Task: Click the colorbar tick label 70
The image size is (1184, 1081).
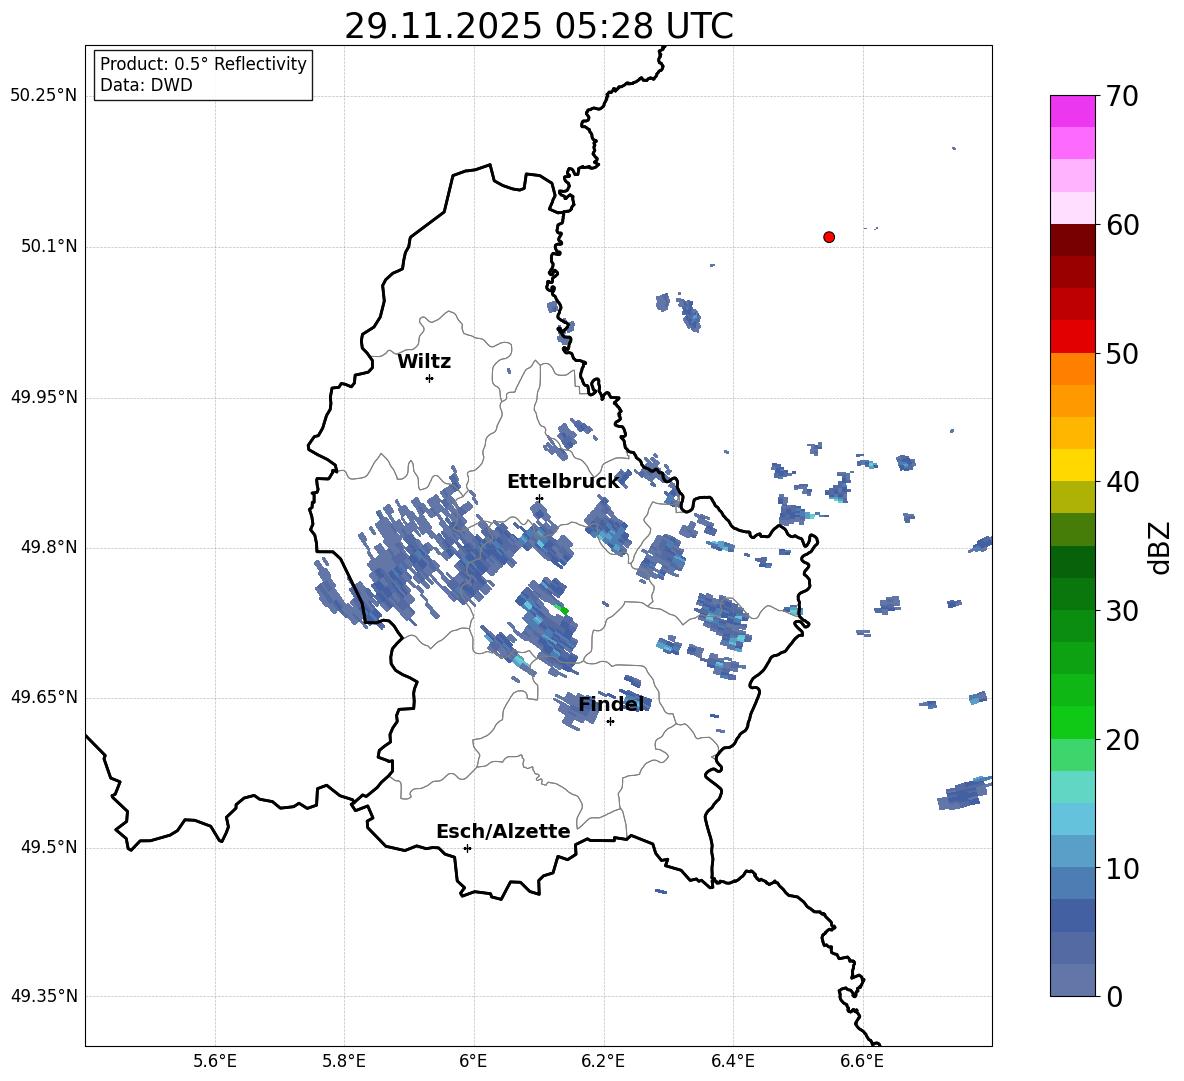Action: tap(1121, 97)
